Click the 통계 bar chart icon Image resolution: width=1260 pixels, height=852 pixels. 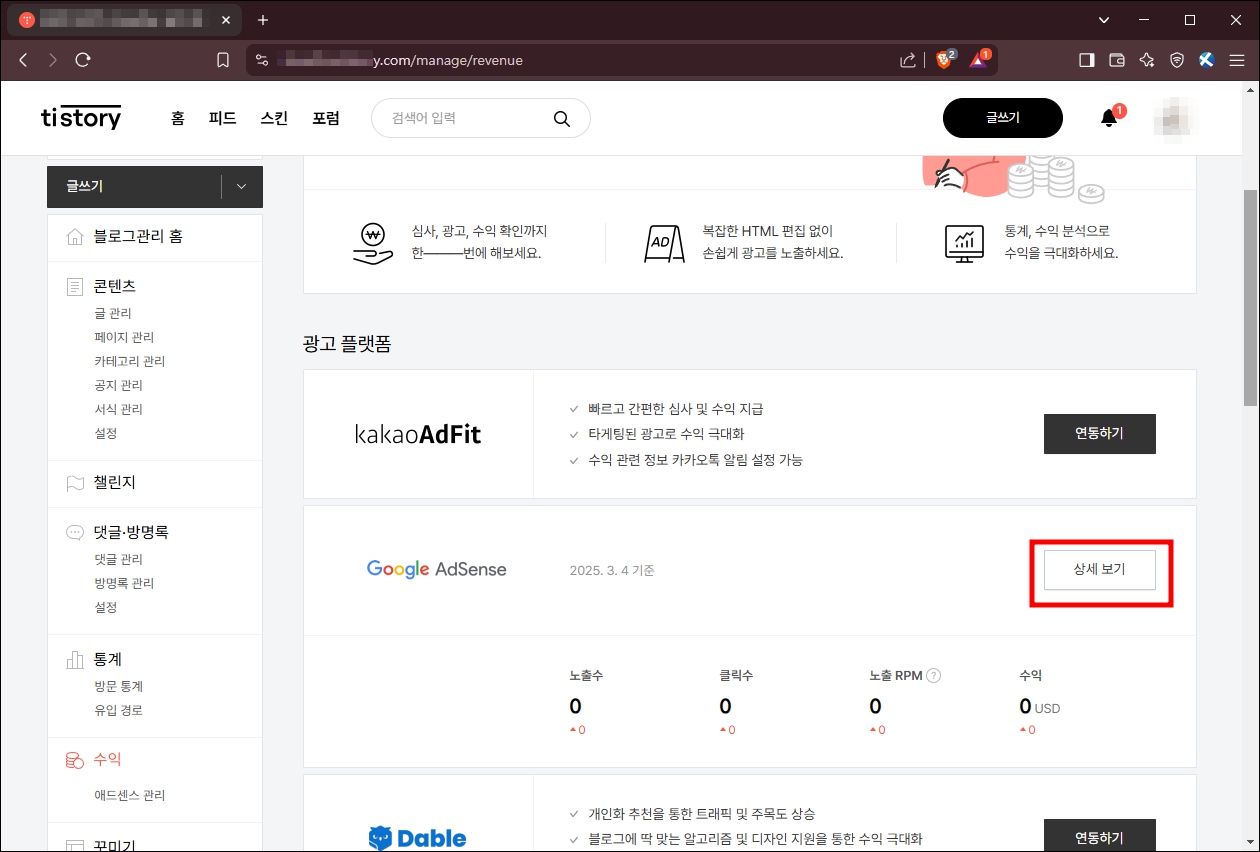tap(74, 659)
